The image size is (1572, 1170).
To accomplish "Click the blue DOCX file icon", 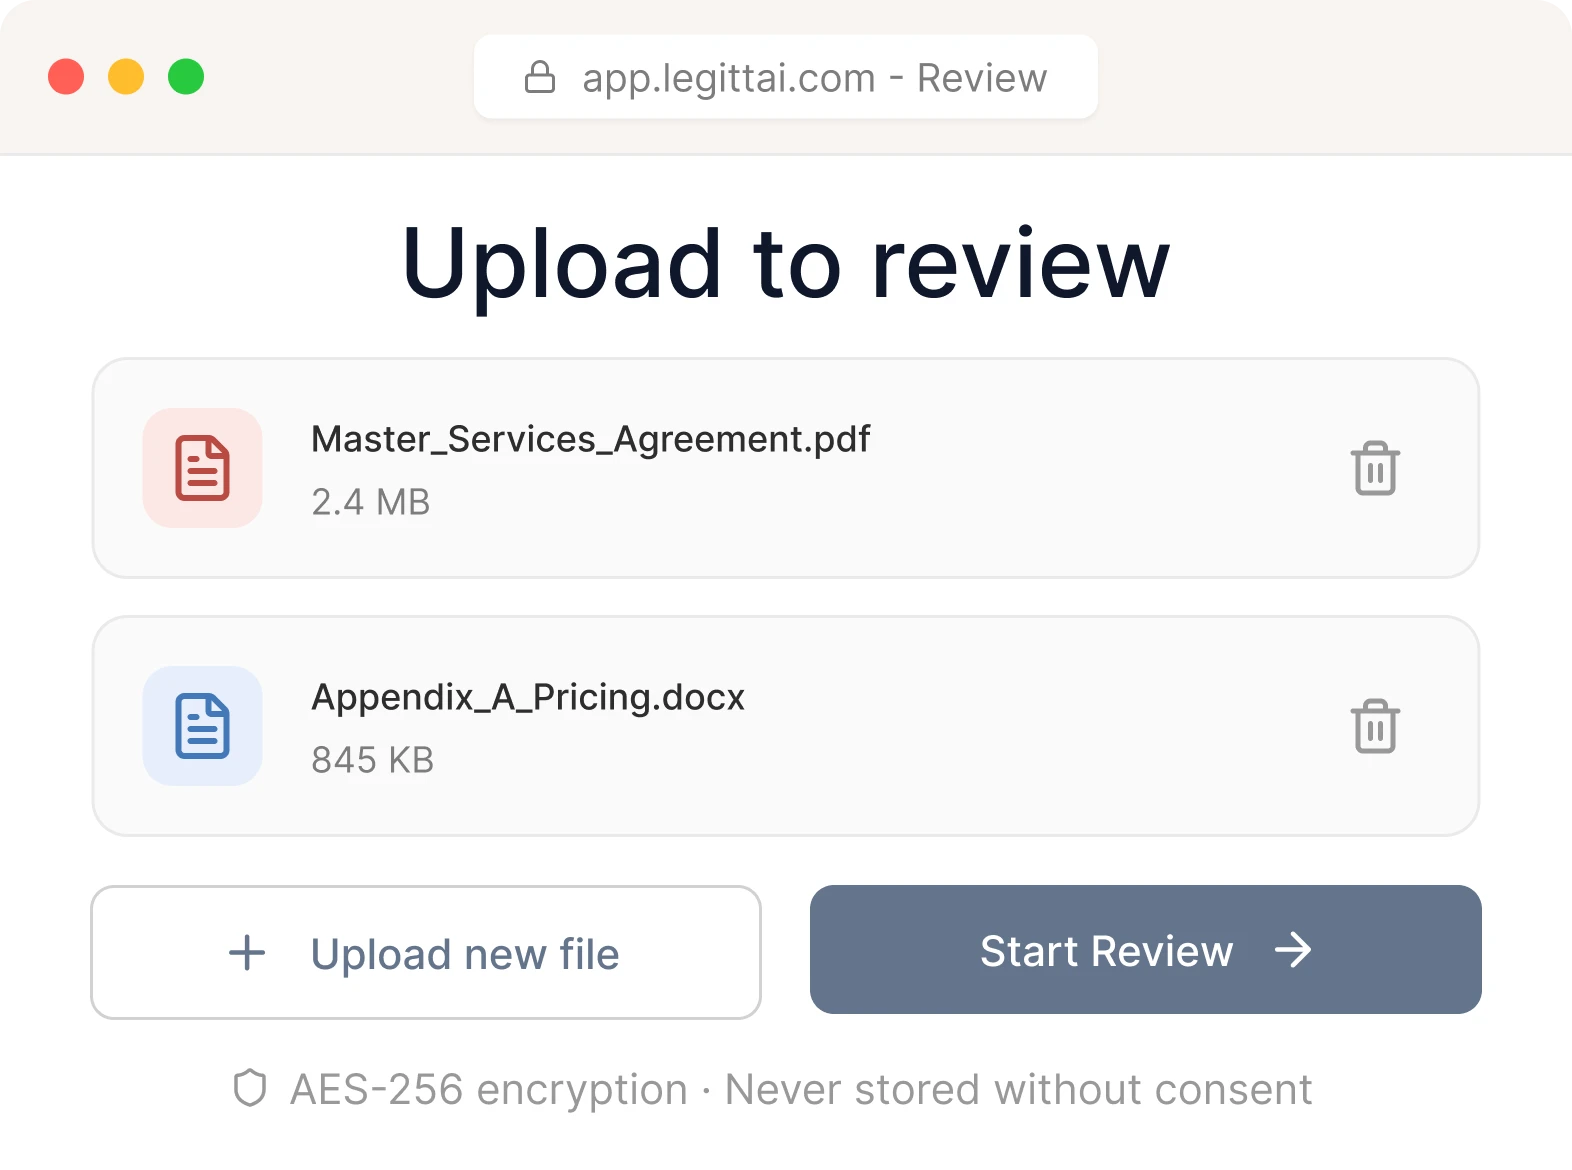I will (x=202, y=727).
